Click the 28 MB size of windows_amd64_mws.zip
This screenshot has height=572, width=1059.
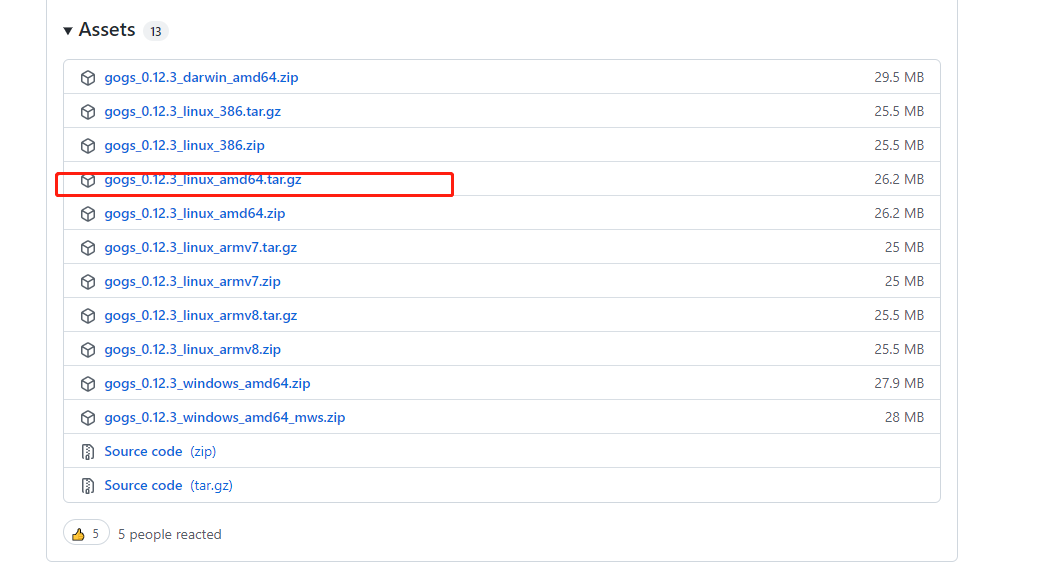pos(904,417)
